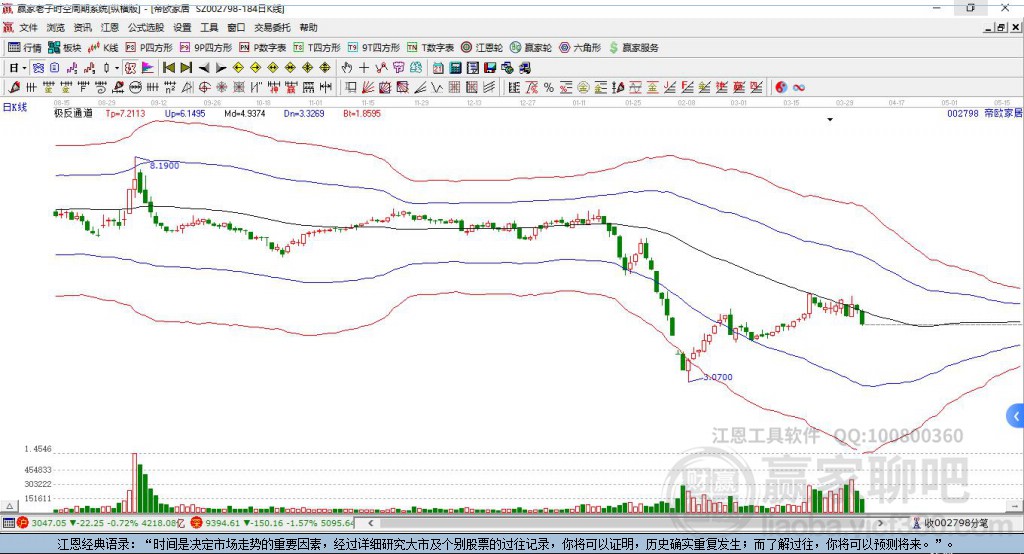Image resolution: width=1024 pixels, height=554 pixels.
Task: Open the 帮助 menu
Action: pyautogui.click(x=308, y=27)
